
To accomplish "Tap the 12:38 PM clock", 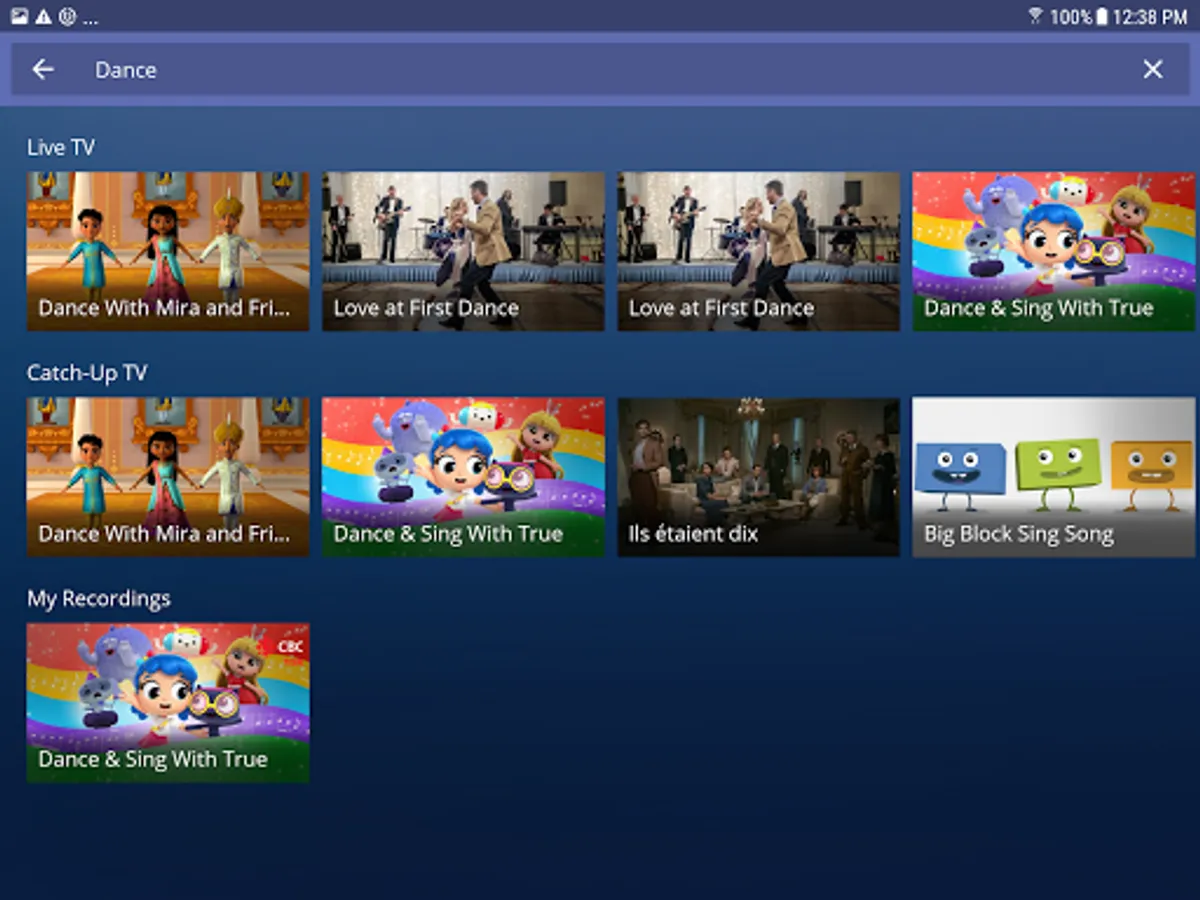I will coord(1150,17).
